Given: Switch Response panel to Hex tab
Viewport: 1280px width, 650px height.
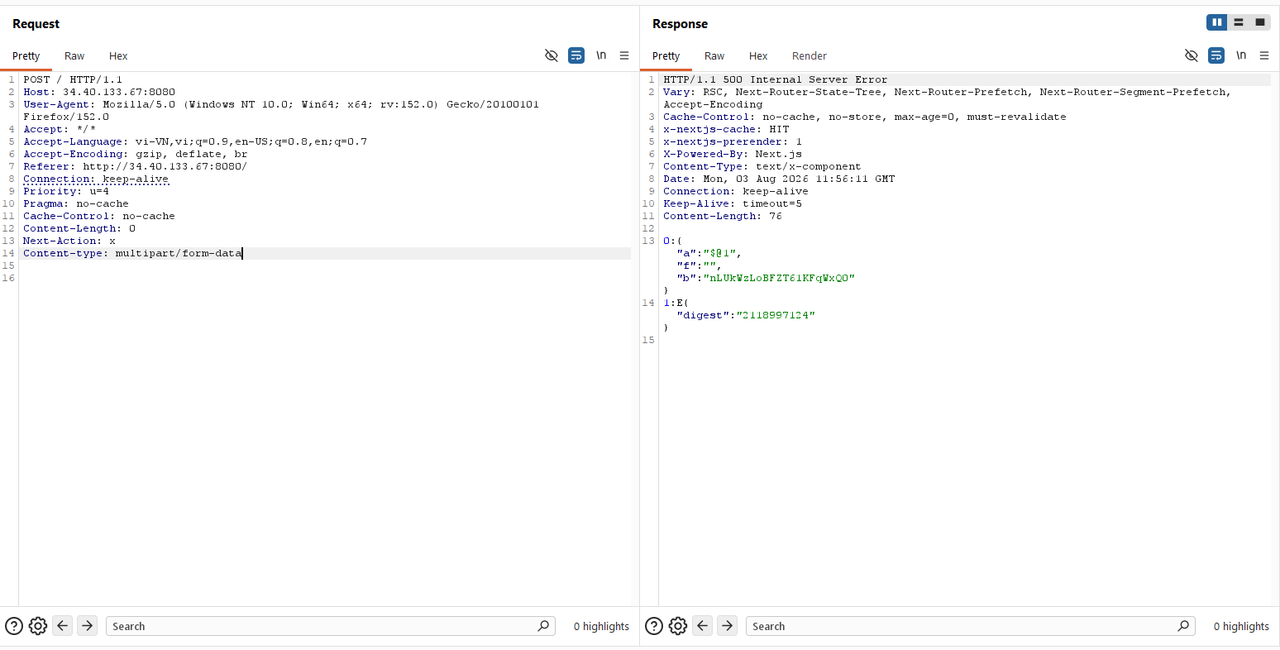Looking at the screenshot, I should click(758, 56).
